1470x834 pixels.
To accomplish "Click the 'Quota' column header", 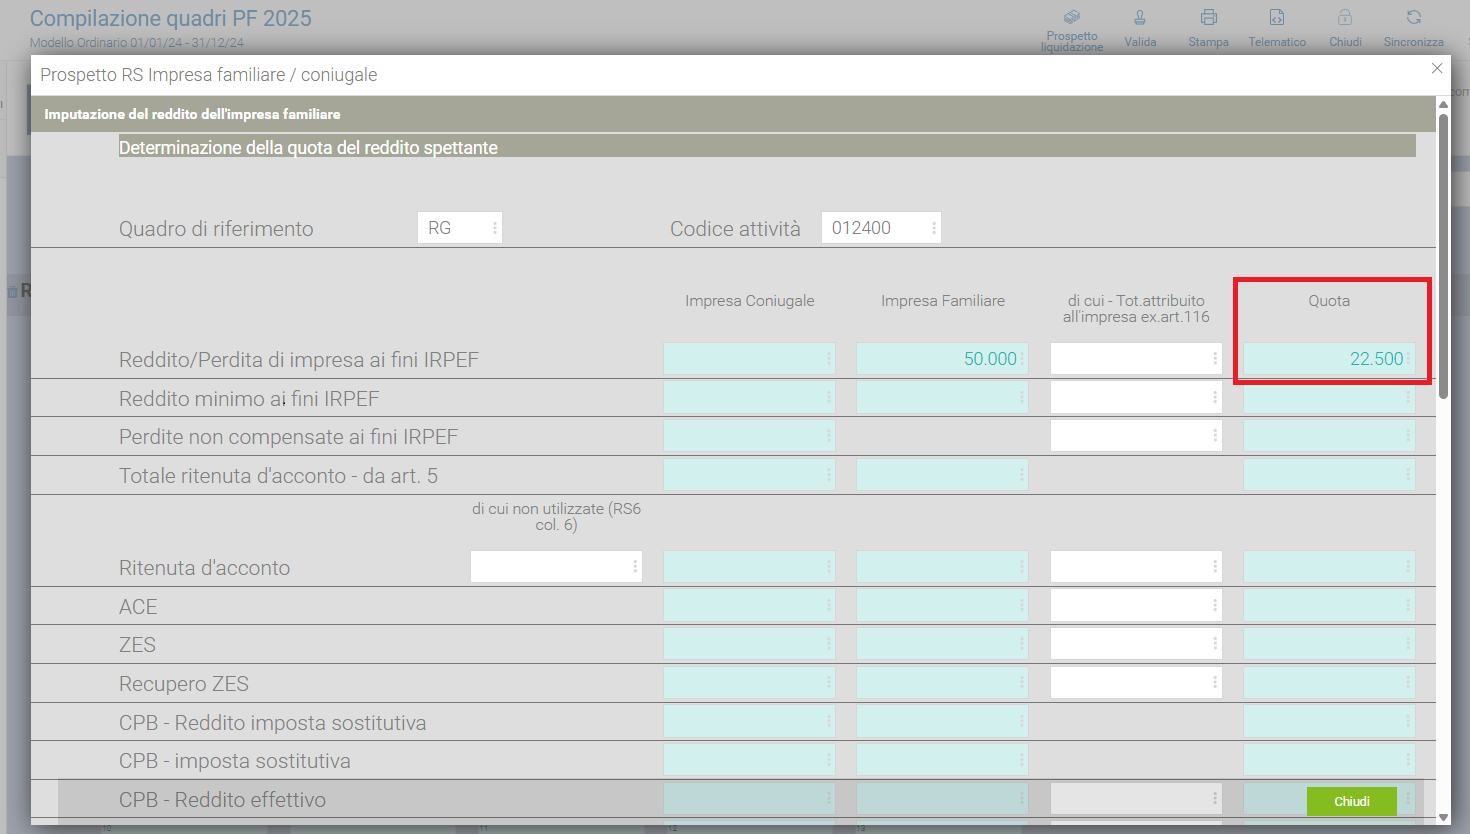I will click(1329, 301).
